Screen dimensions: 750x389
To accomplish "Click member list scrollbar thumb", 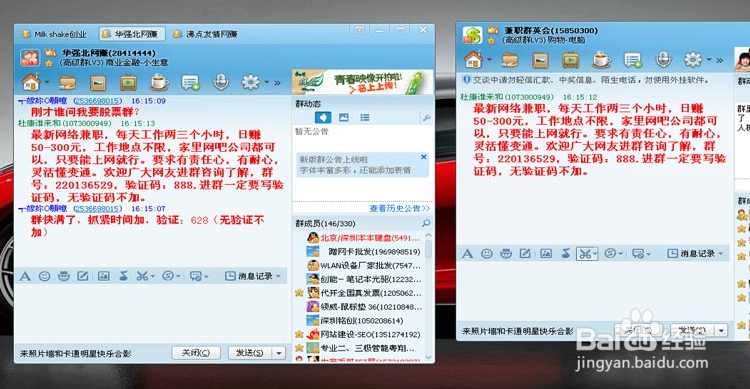I will click(428, 248).
